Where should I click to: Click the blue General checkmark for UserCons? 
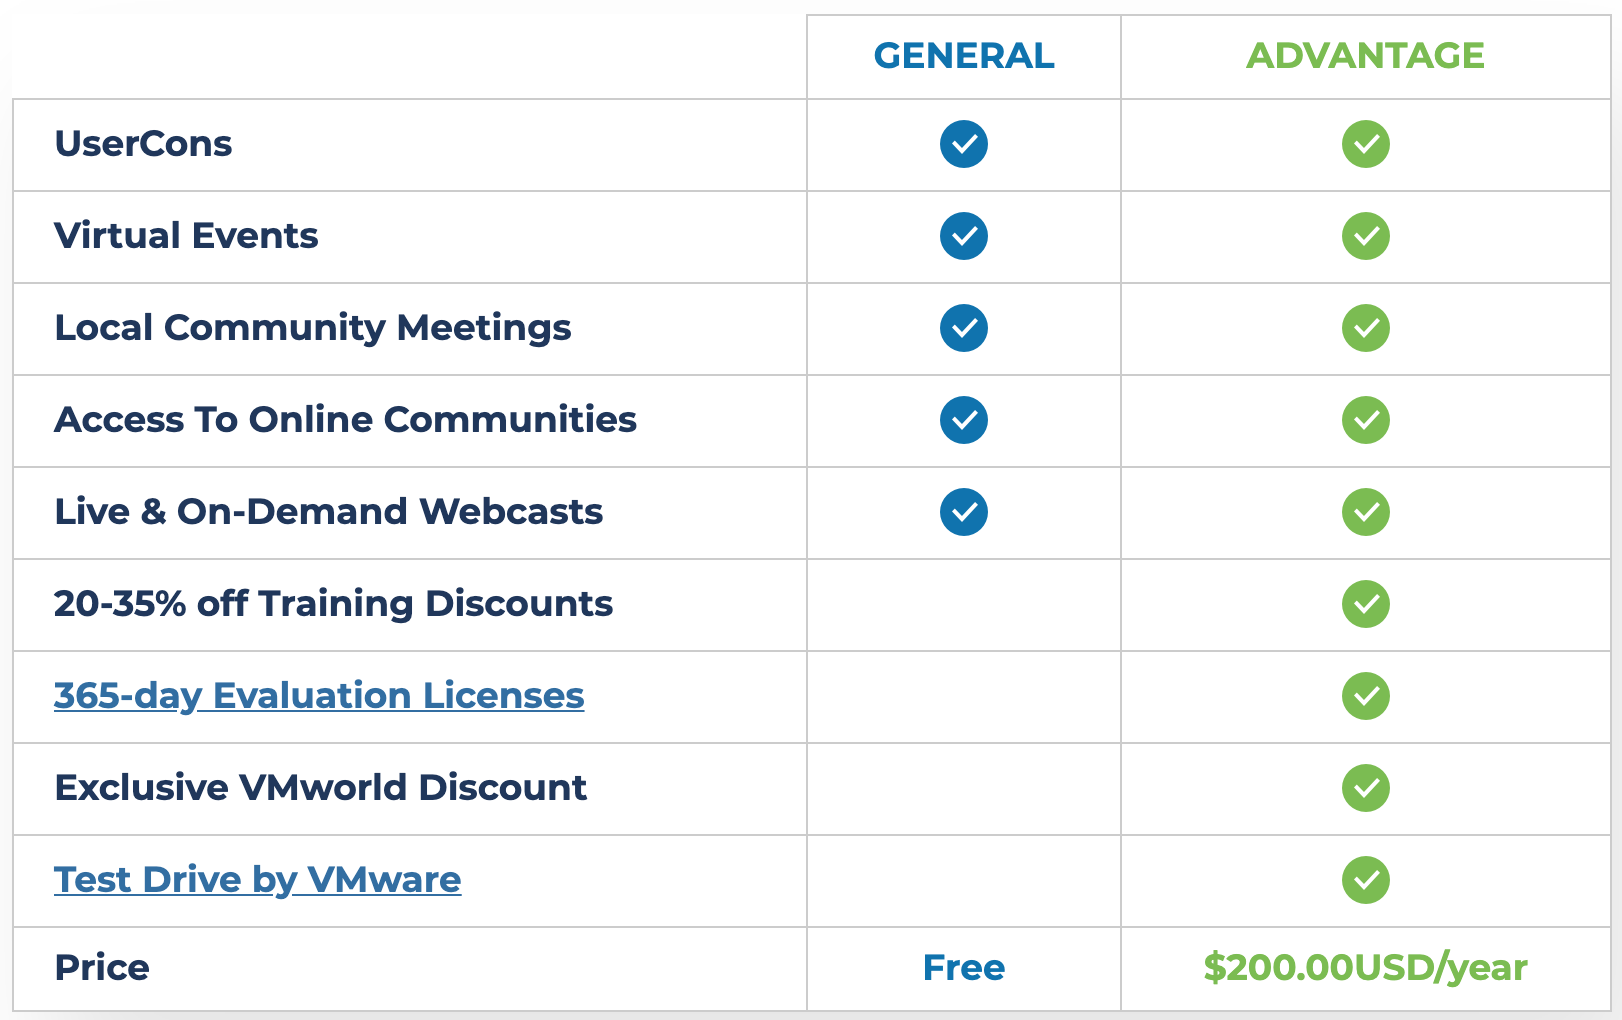point(964,144)
